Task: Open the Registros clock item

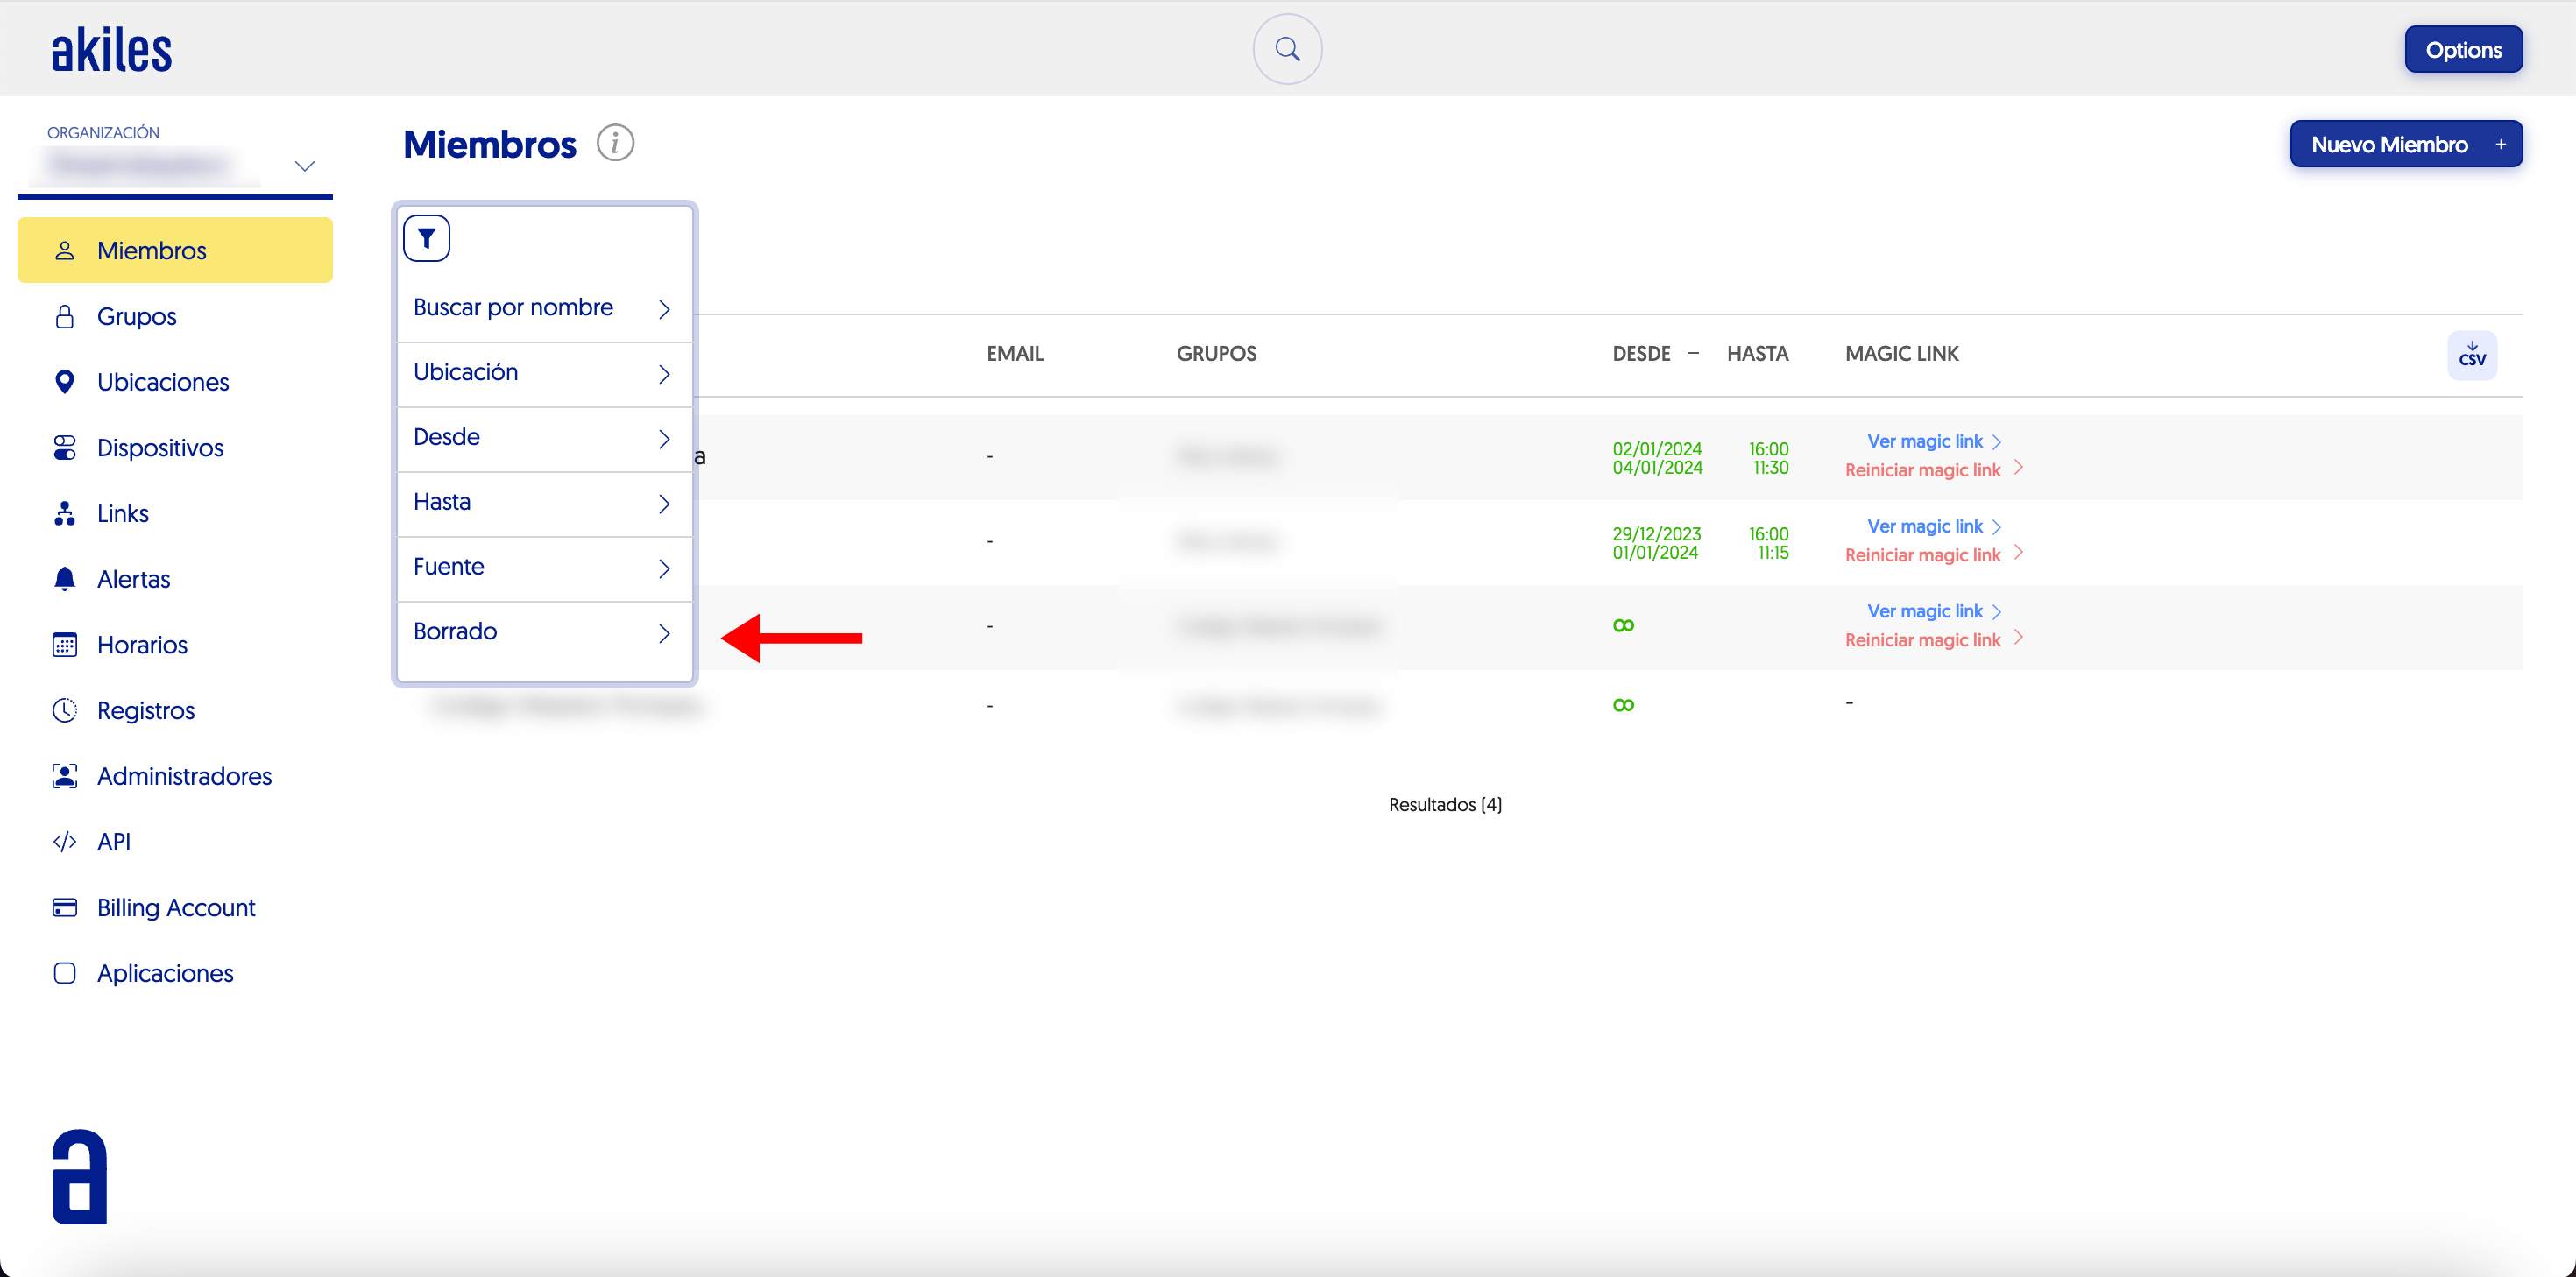Action: (145, 711)
